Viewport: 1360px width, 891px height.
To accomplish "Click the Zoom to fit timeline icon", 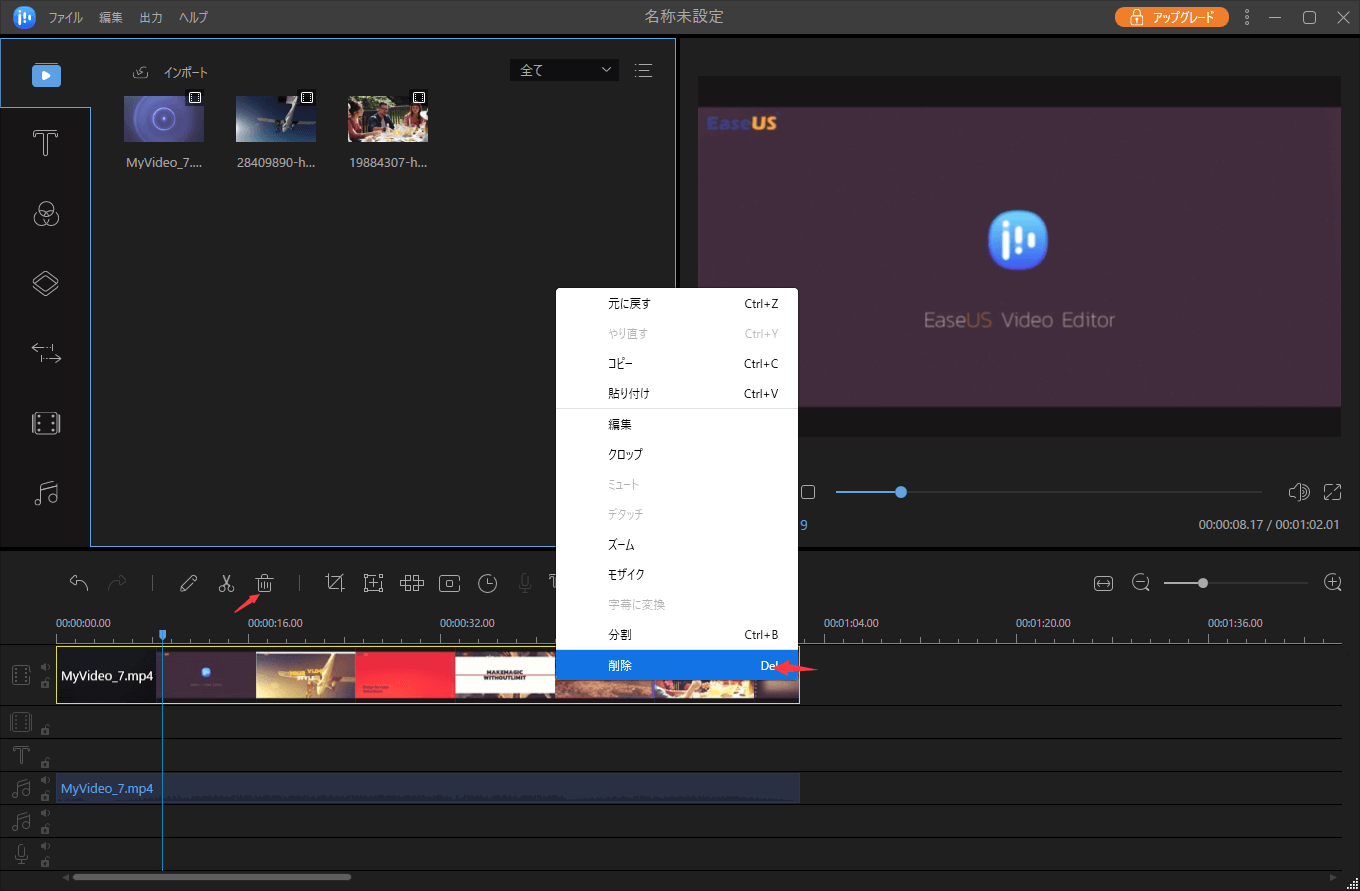I will [x=1103, y=583].
